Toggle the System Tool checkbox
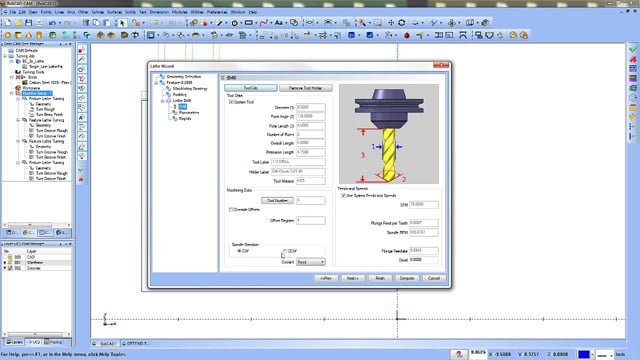 coord(231,102)
